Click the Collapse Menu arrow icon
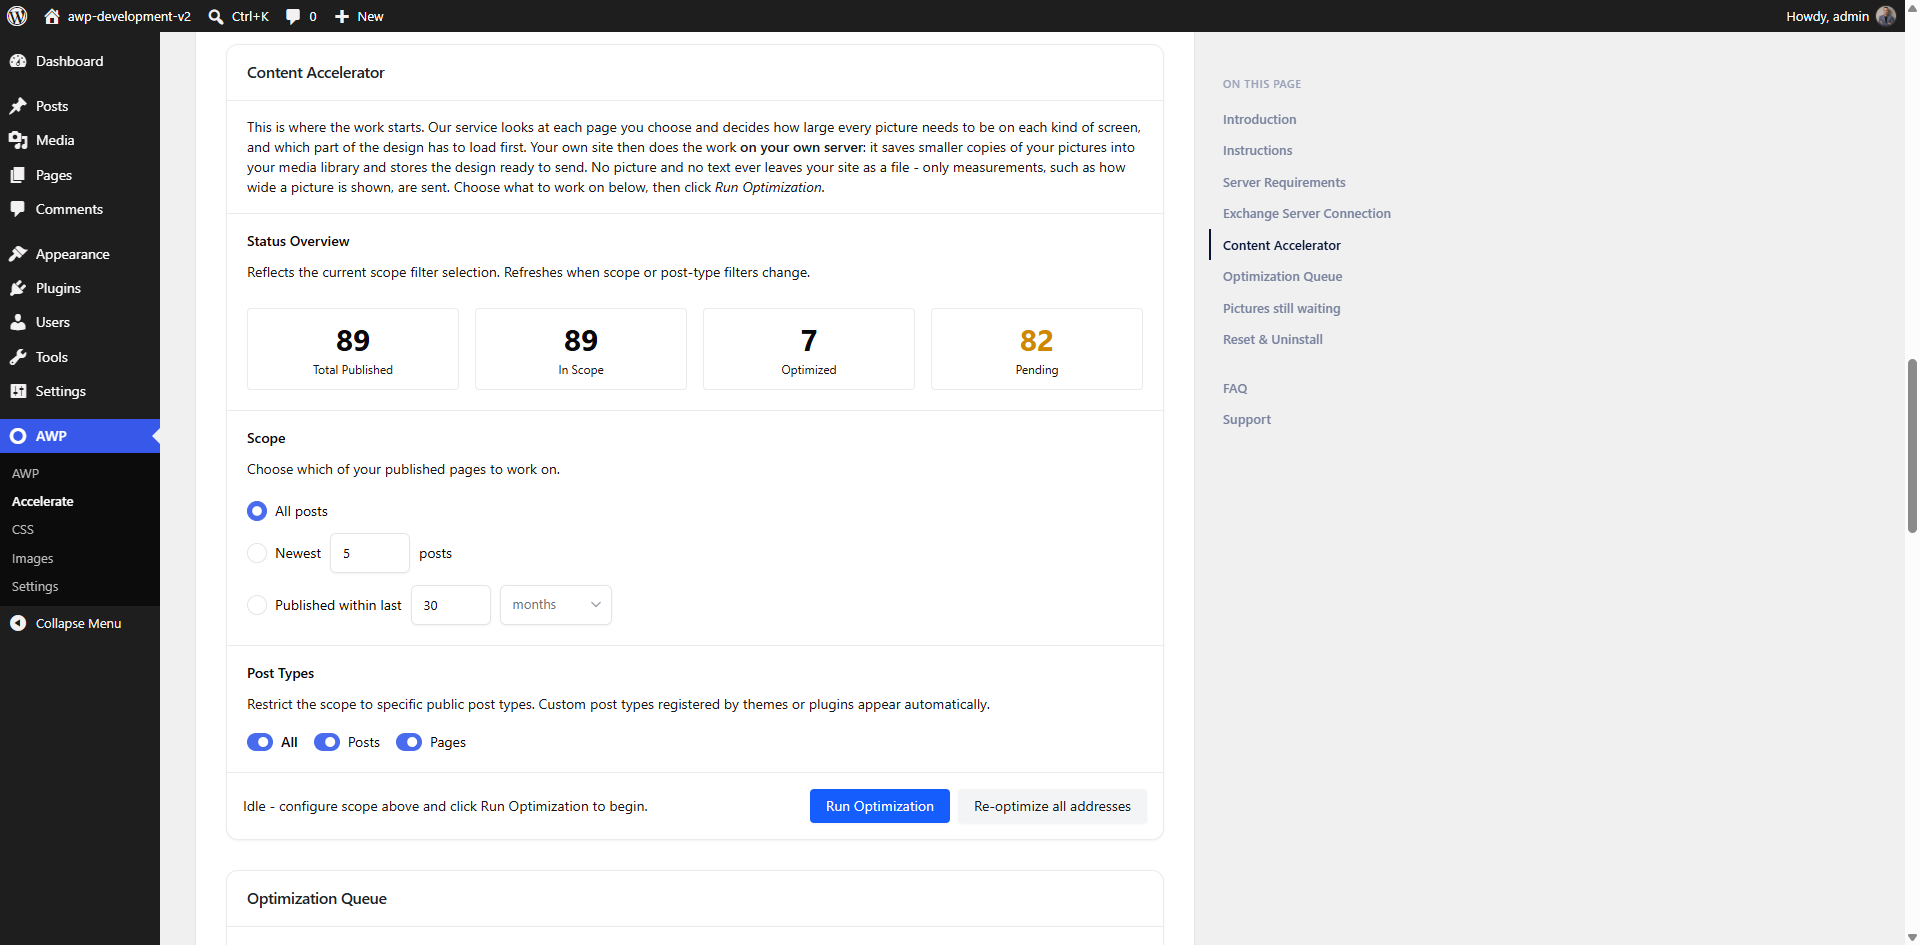 click(x=18, y=623)
